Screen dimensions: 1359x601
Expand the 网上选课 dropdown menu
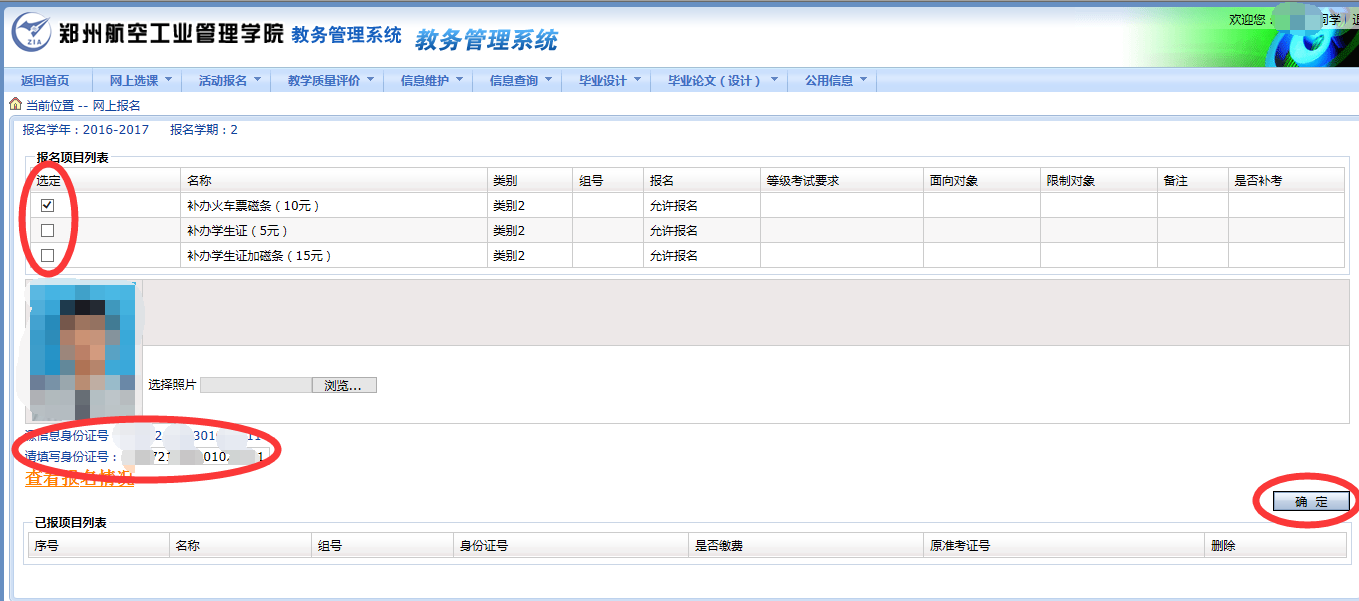(x=140, y=80)
